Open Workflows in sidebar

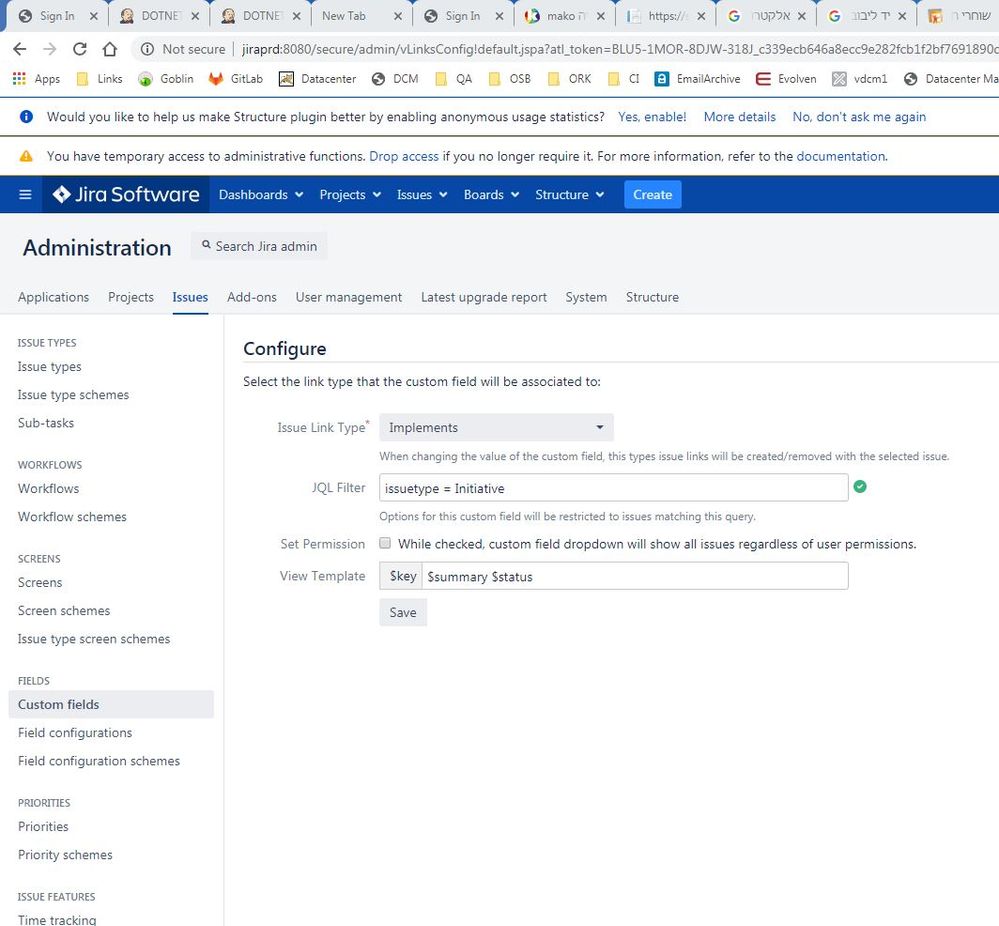pos(48,488)
